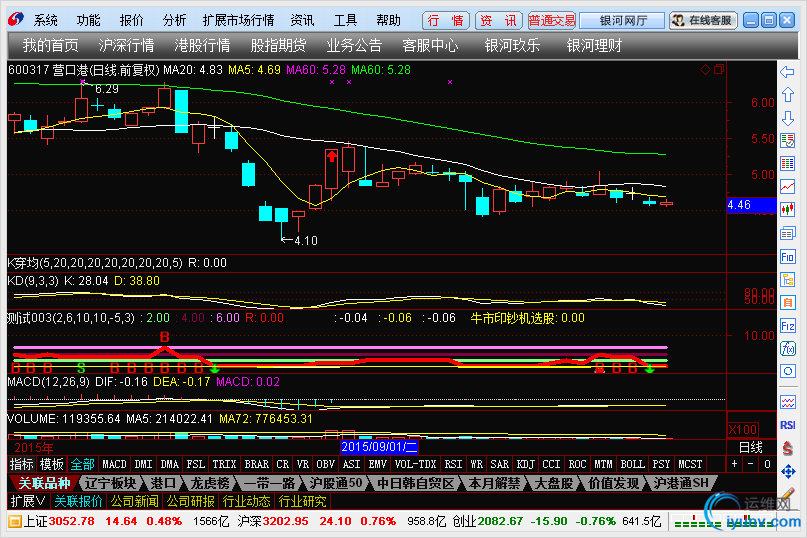The height and width of the screenshot is (538, 807).
Task: Open 客服中心 tab
Action: point(430,45)
